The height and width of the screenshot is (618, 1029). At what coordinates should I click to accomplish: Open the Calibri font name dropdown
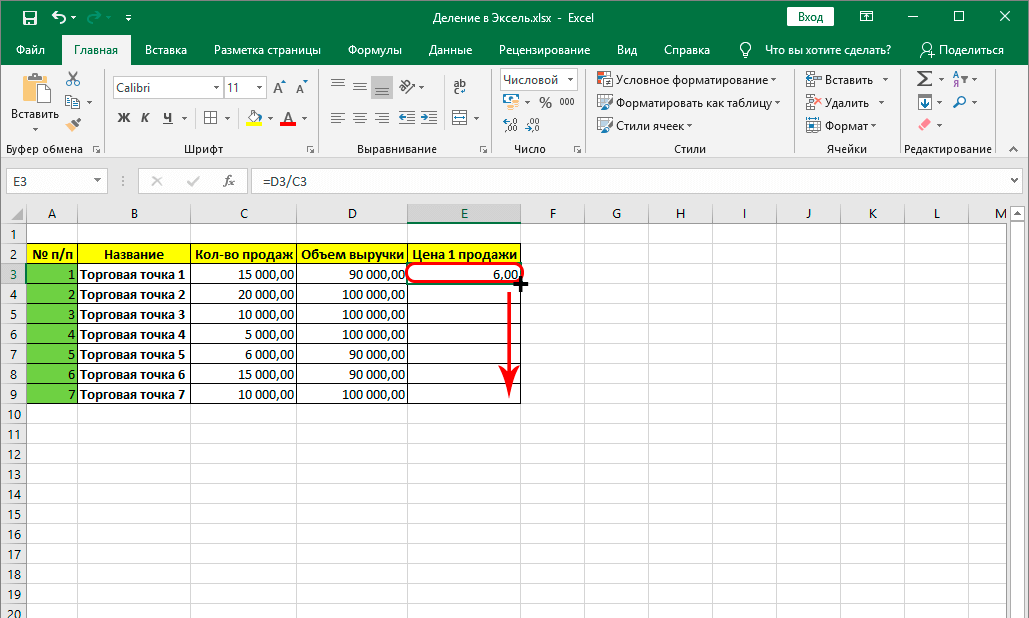[216, 88]
